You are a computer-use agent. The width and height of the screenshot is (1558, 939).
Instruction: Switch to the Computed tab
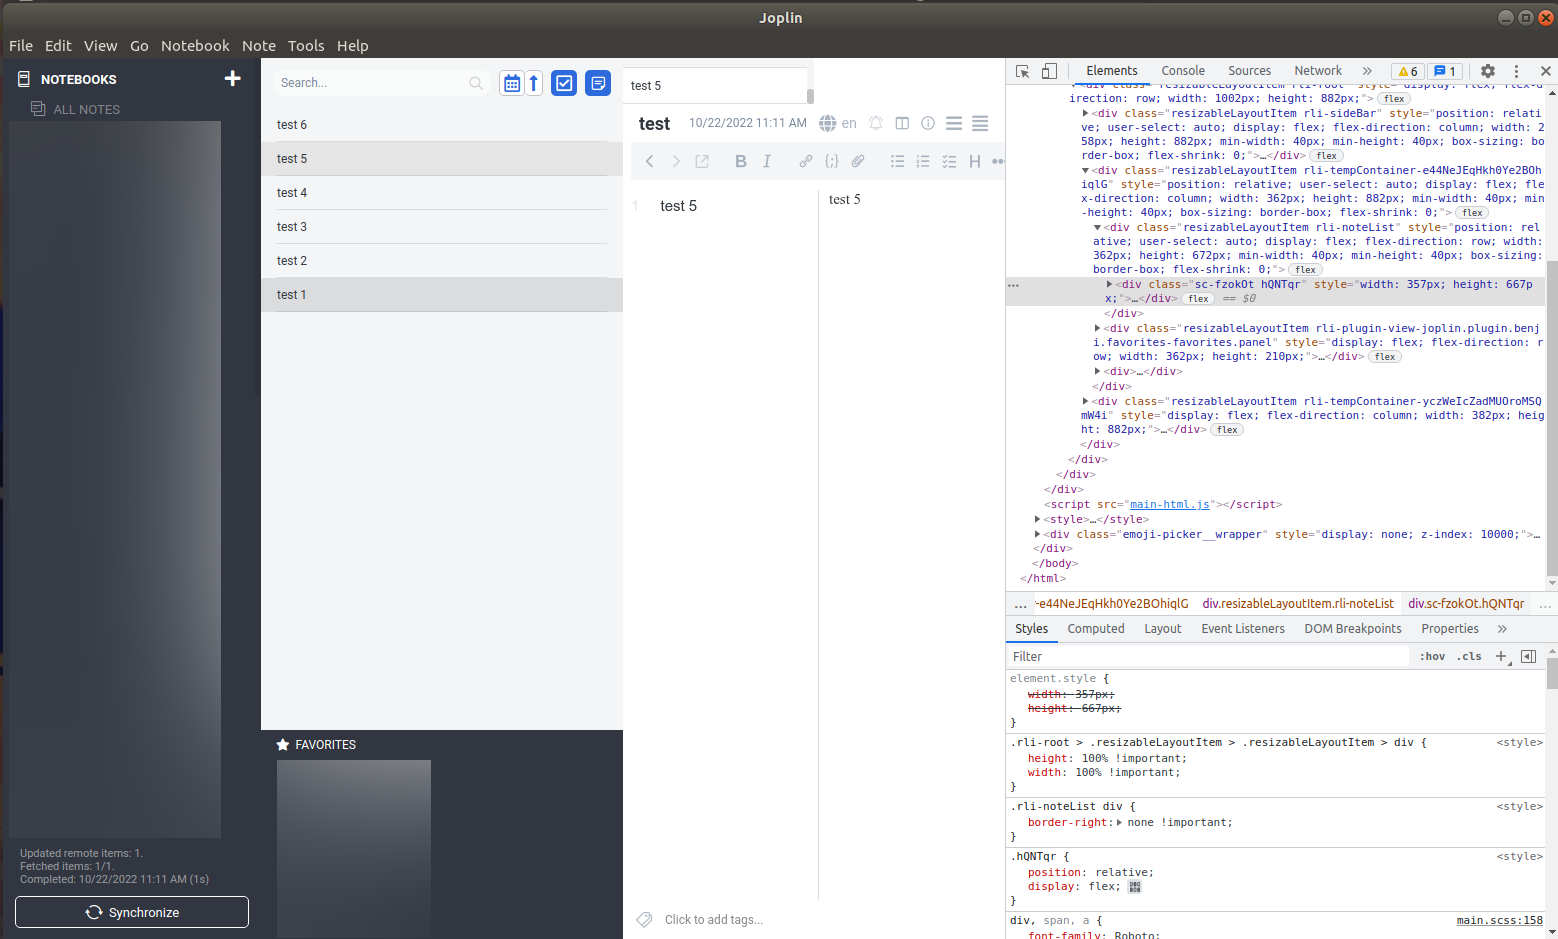coord(1096,629)
